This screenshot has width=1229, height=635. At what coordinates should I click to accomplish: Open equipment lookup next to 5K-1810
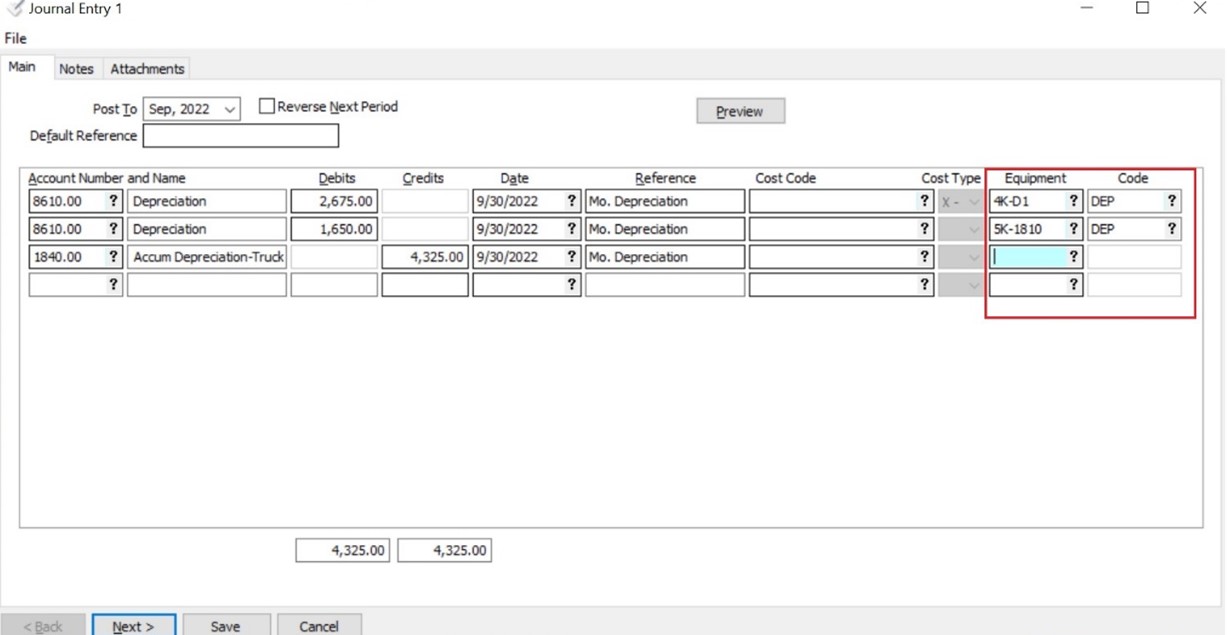1073,229
